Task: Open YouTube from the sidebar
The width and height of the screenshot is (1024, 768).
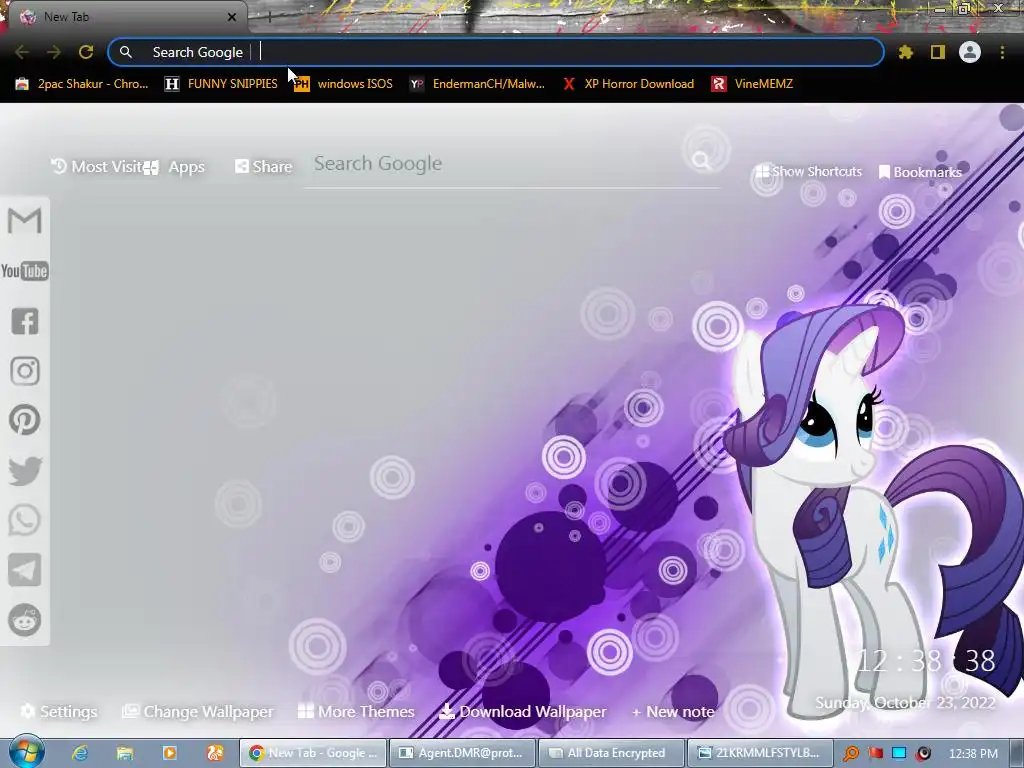Action: tap(25, 271)
